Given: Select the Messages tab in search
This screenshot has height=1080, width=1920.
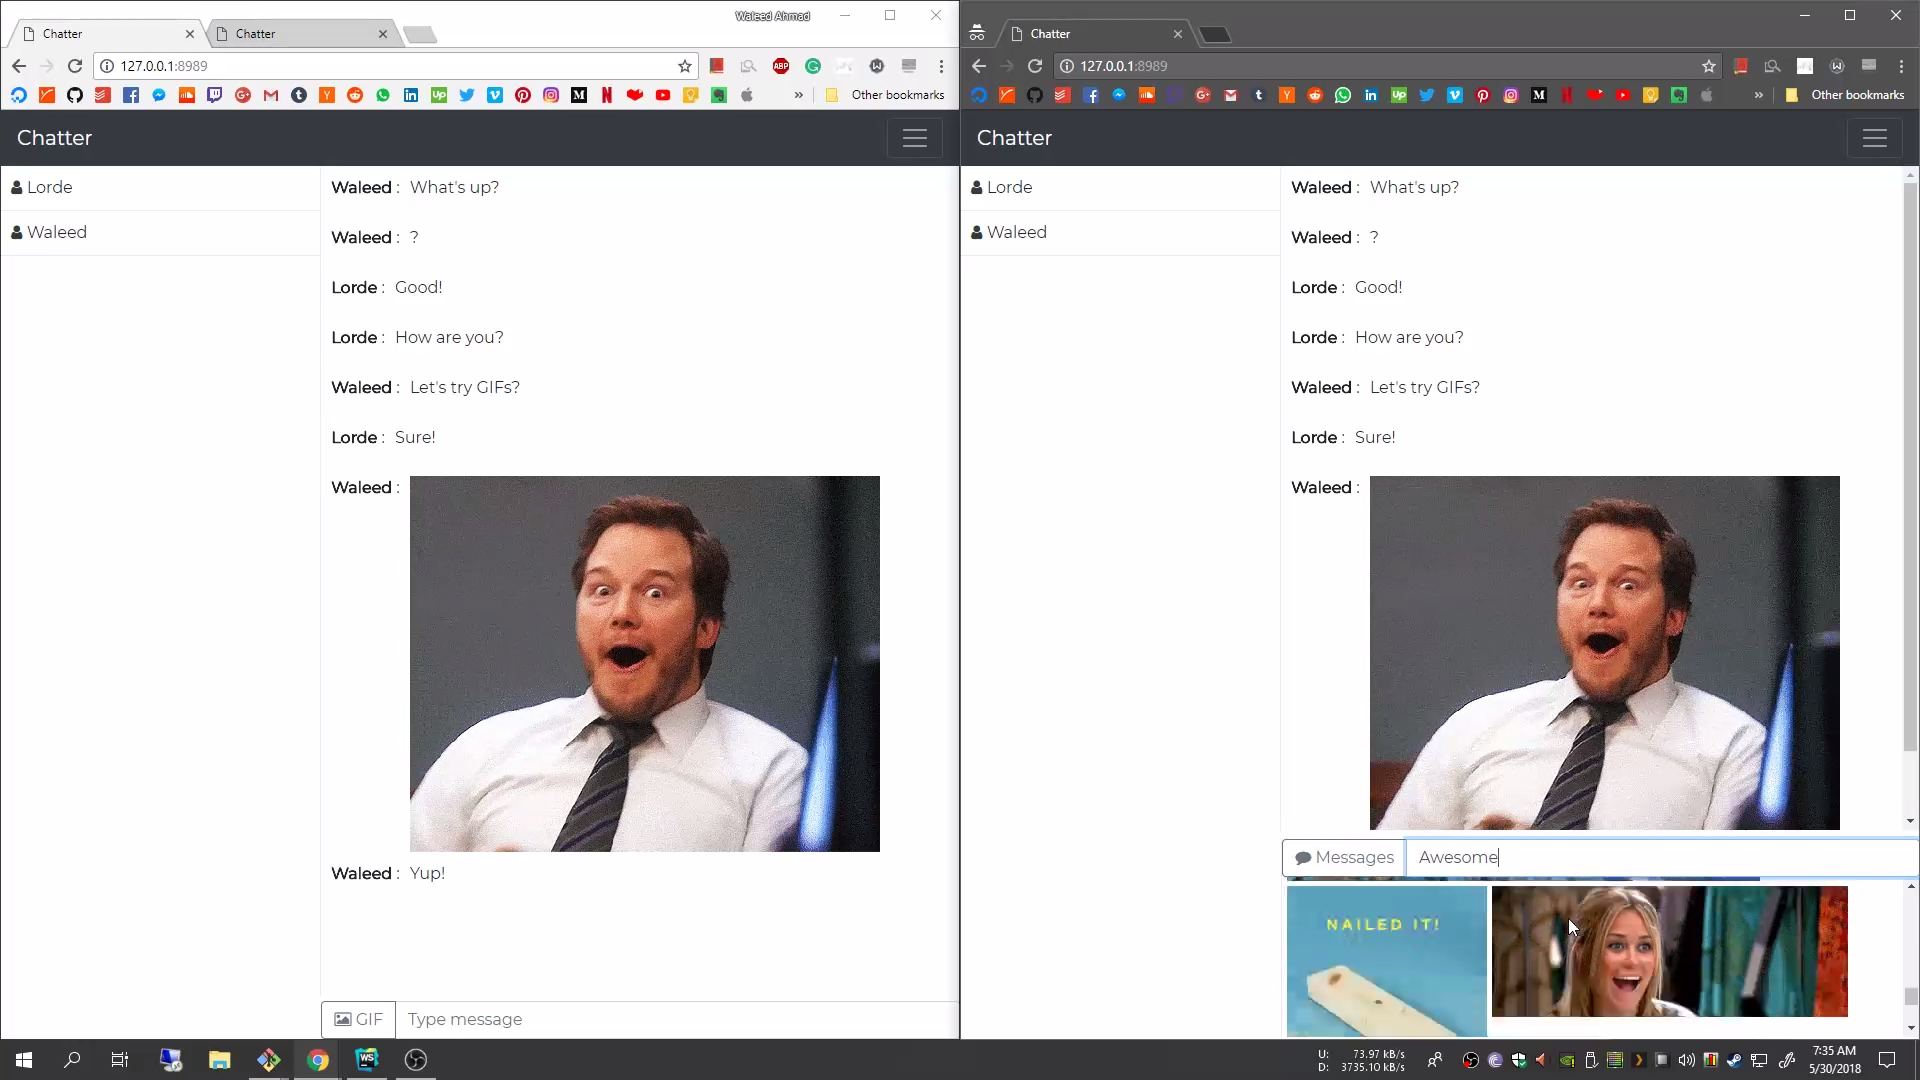Looking at the screenshot, I should (1342, 856).
